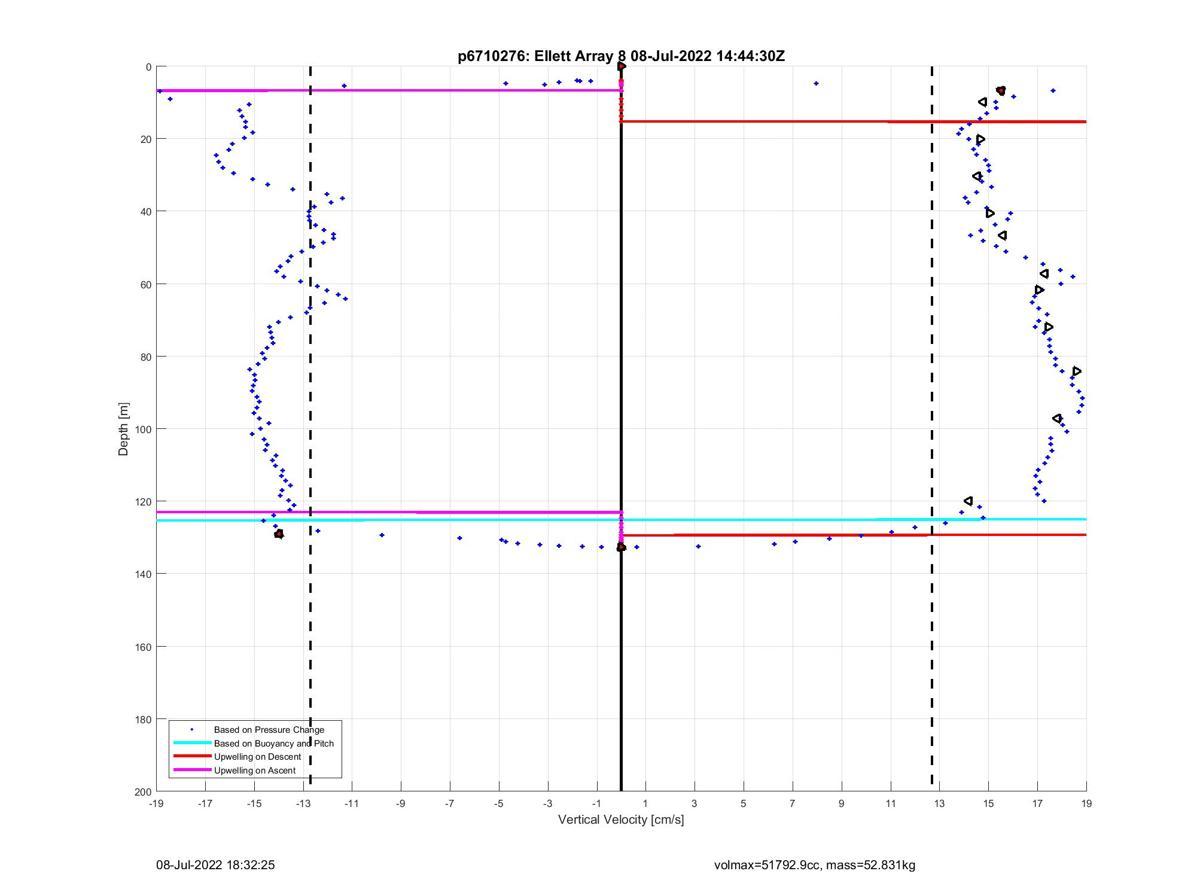The image size is (1200, 889).
Task: Click x-axis tick label "-11"
Action: coord(352,803)
